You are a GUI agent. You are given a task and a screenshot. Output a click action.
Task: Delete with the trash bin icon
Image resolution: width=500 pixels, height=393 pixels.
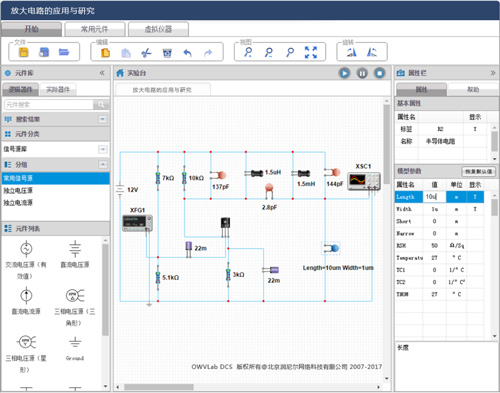[167, 53]
